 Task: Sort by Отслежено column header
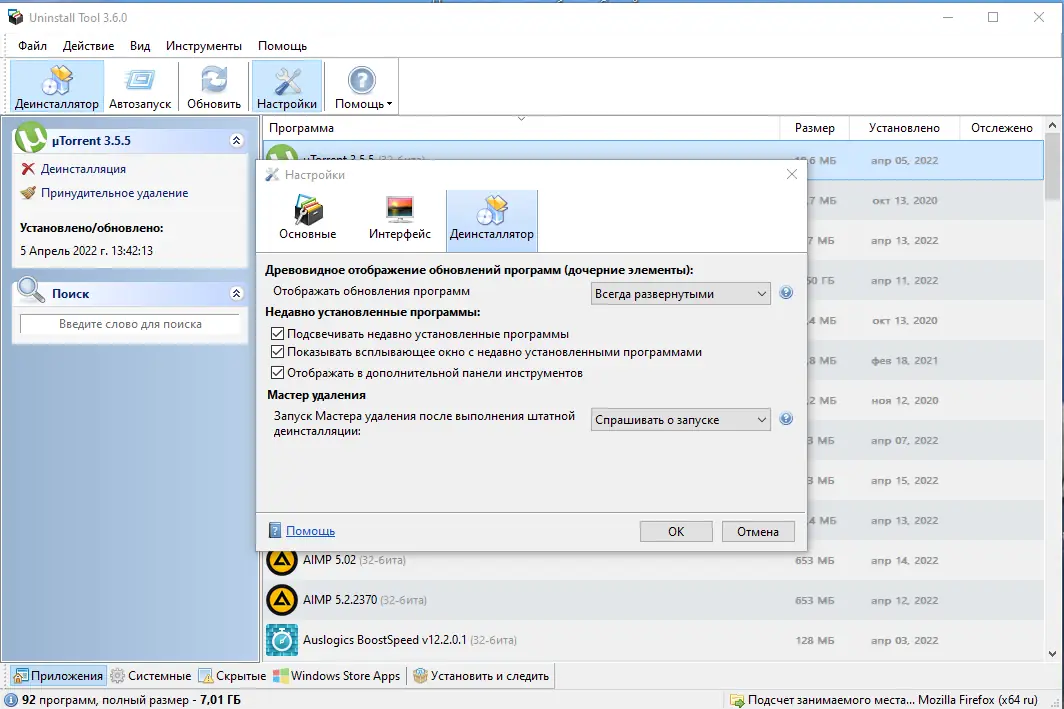point(1001,128)
